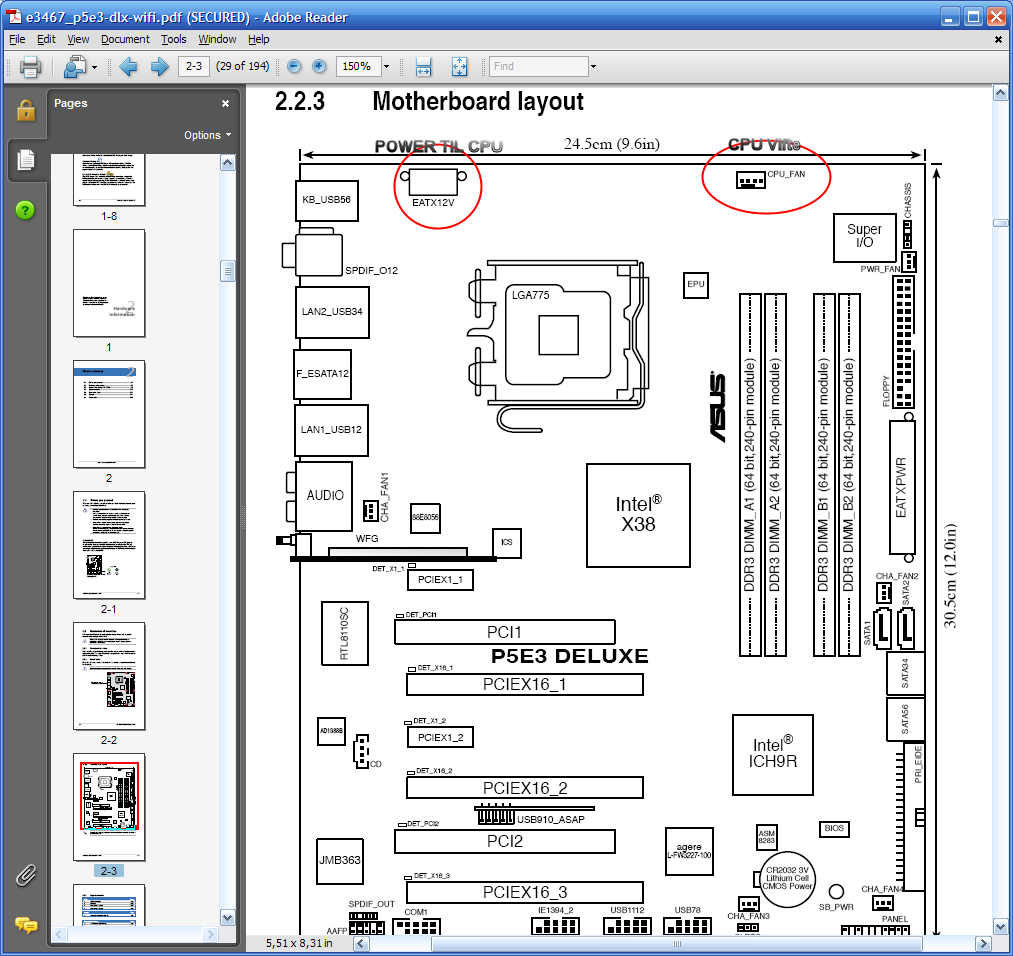Open the Document menu
Viewport: 1013px width, 956px height.
[x=125, y=39]
